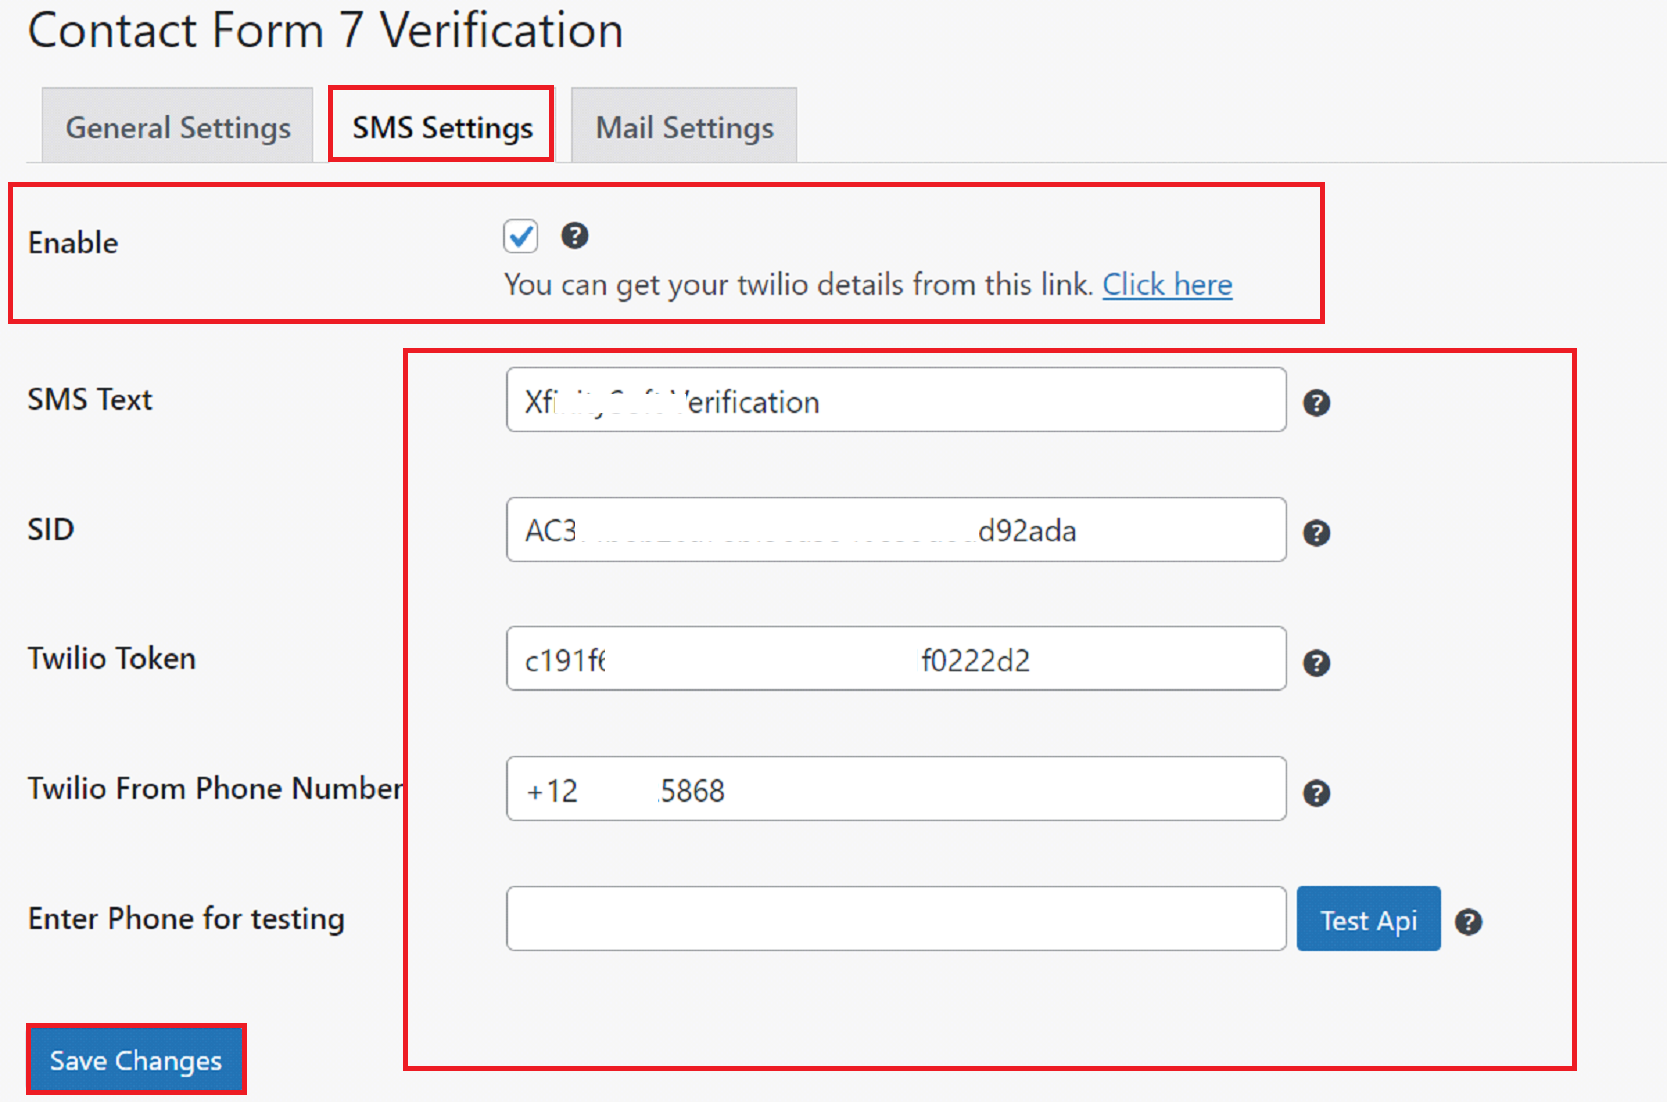Follow the Click here twilio link
Image resolution: width=1667 pixels, height=1102 pixels.
coord(1167,285)
